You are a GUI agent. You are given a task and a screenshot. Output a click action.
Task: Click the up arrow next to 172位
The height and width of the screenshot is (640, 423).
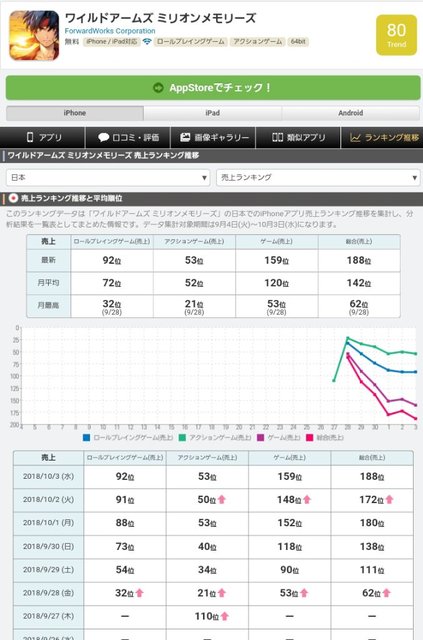click(390, 499)
